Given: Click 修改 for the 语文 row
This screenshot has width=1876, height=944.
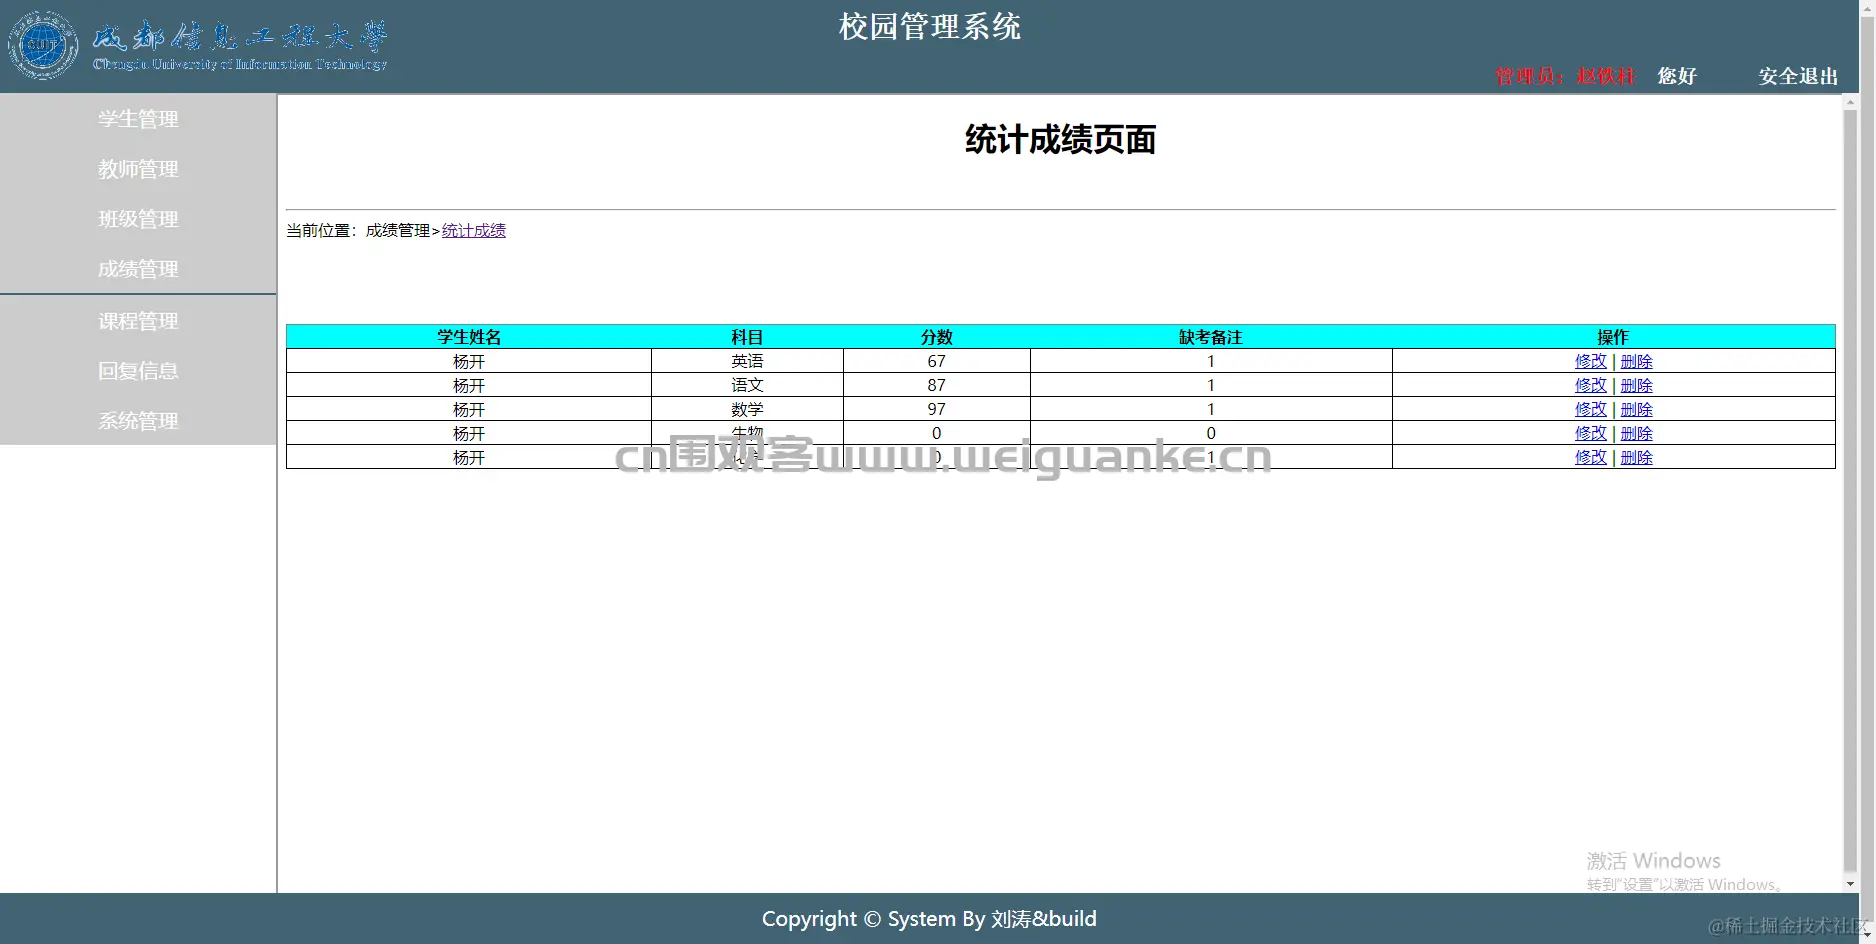Looking at the screenshot, I should tap(1590, 385).
